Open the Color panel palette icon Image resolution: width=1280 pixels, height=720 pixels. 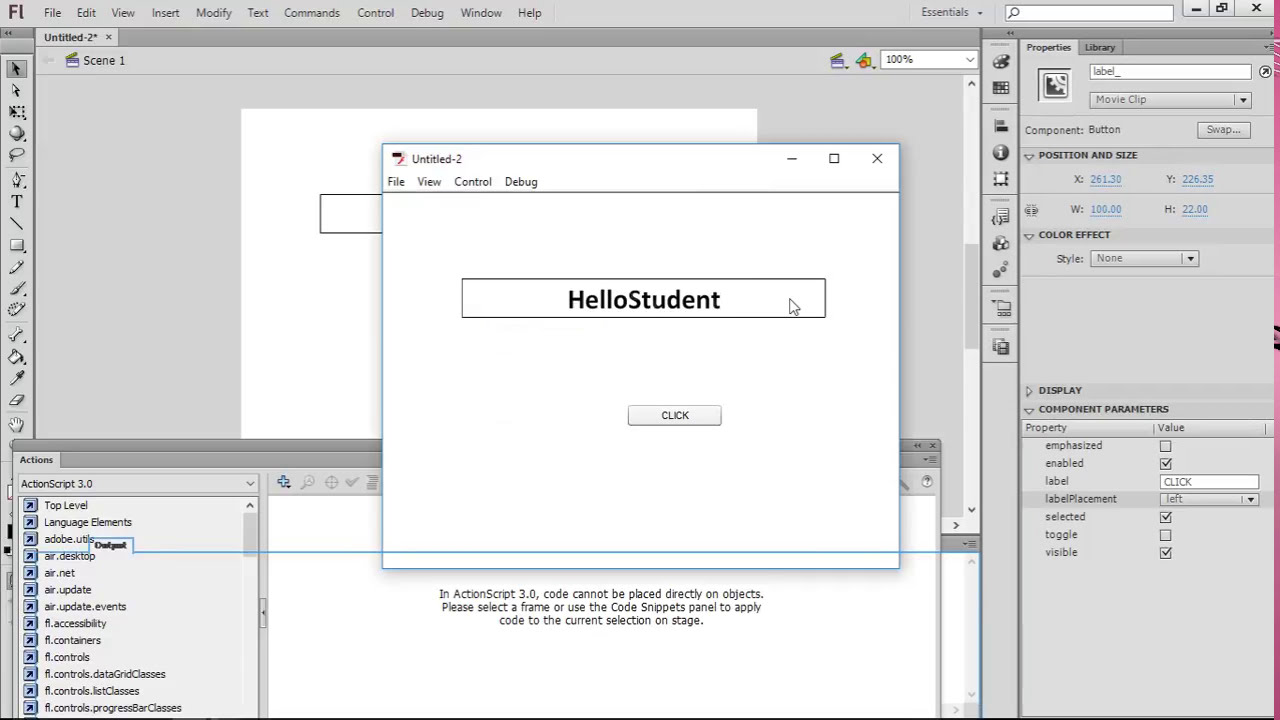coord(1001,62)
